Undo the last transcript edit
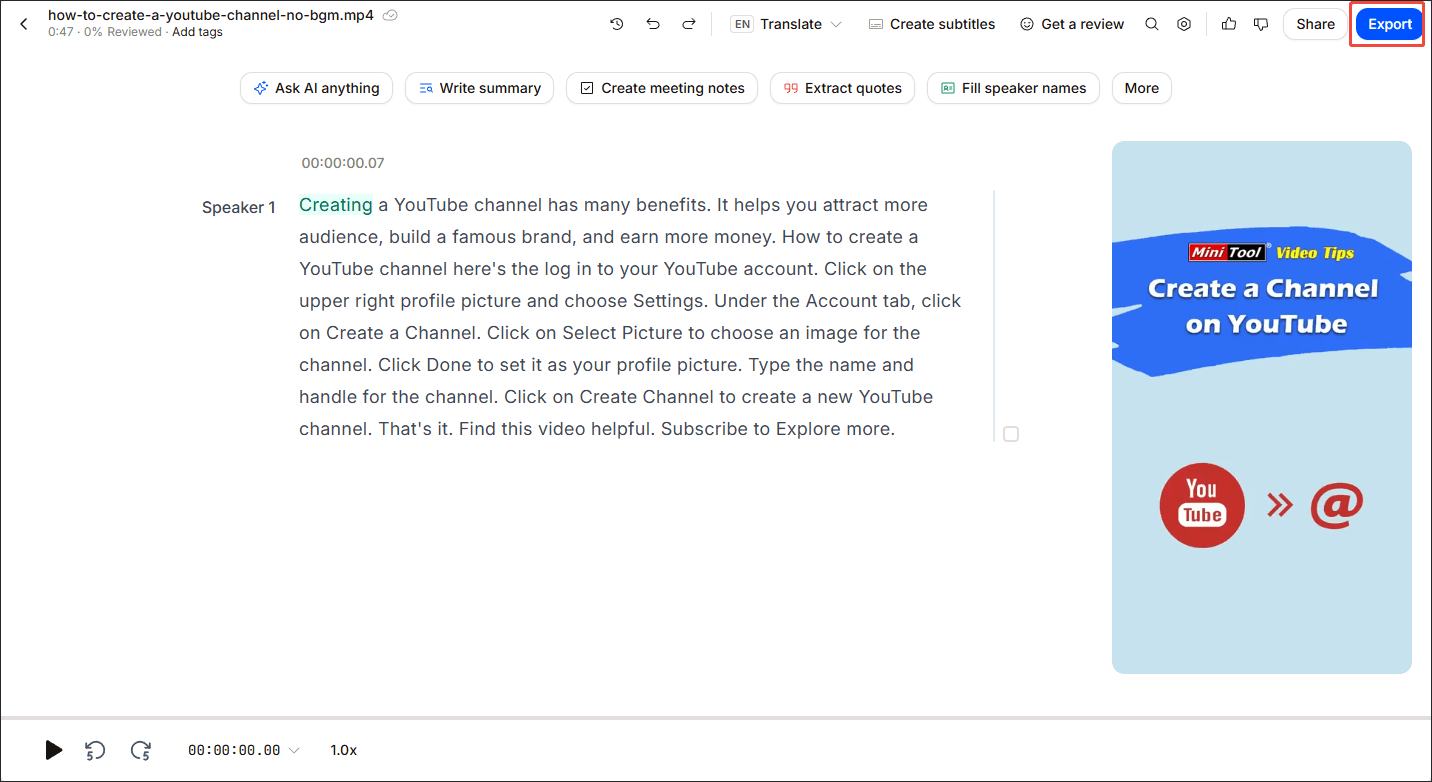 [653, 23]
